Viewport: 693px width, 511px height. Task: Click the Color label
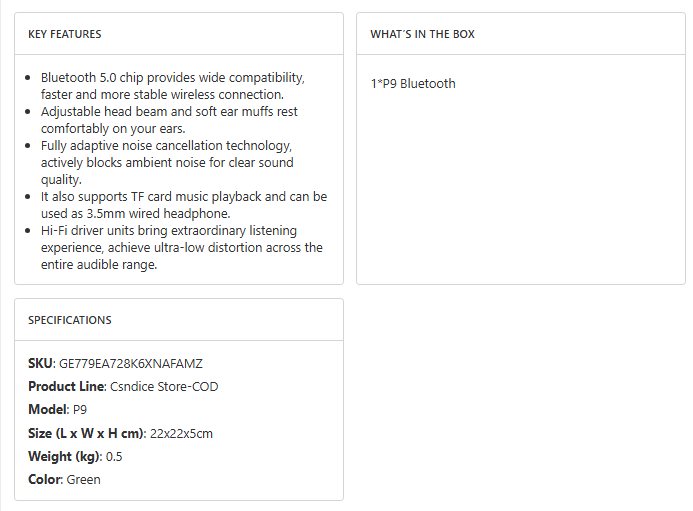[44, 479]
